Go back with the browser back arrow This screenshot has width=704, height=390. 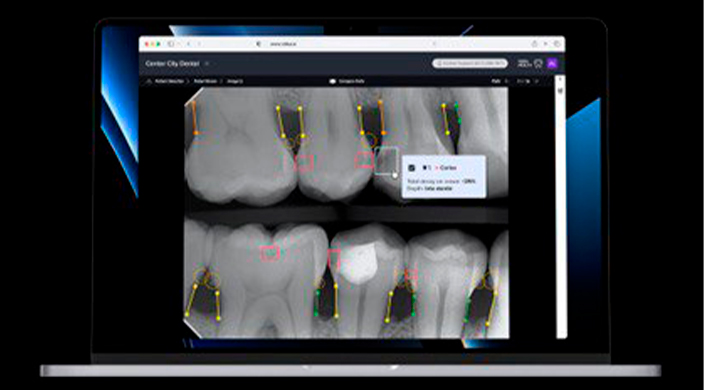(189, 44)
